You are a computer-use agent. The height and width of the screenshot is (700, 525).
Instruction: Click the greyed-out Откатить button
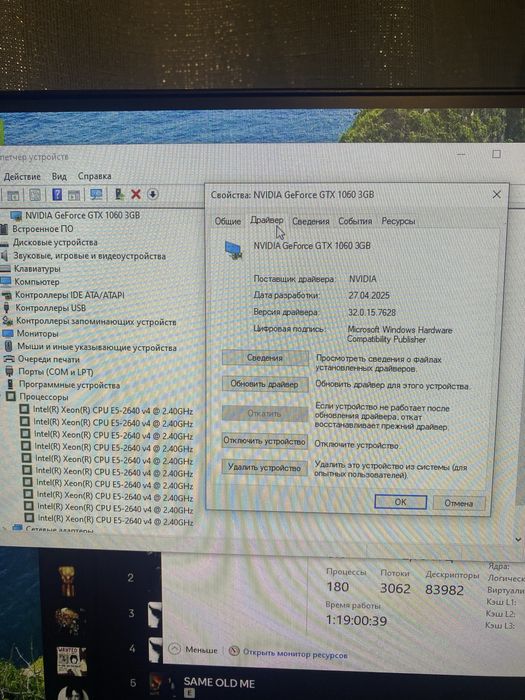coord(265,413)
